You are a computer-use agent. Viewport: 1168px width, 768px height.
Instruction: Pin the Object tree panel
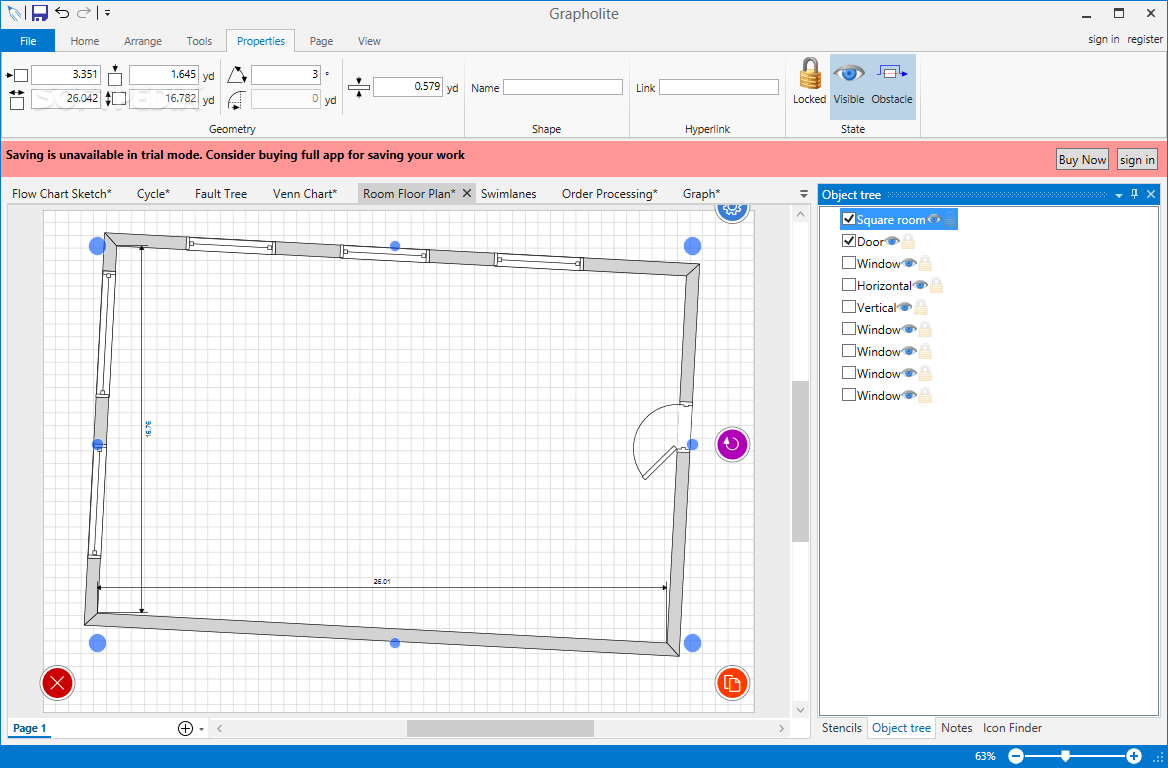[1134, 194]
